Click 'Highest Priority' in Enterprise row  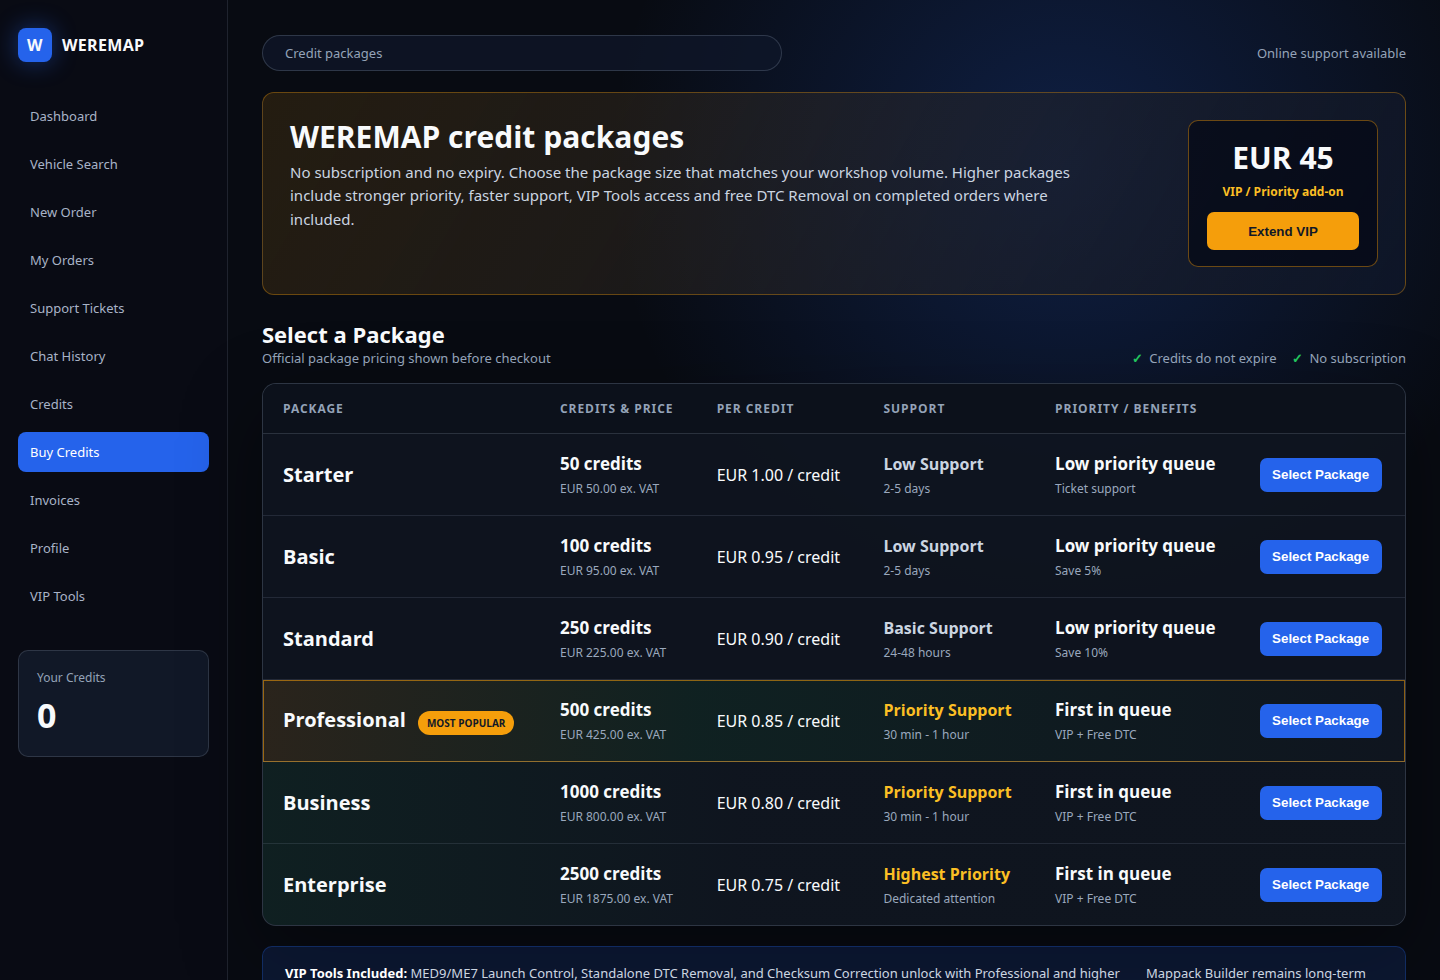click(947, 875)
